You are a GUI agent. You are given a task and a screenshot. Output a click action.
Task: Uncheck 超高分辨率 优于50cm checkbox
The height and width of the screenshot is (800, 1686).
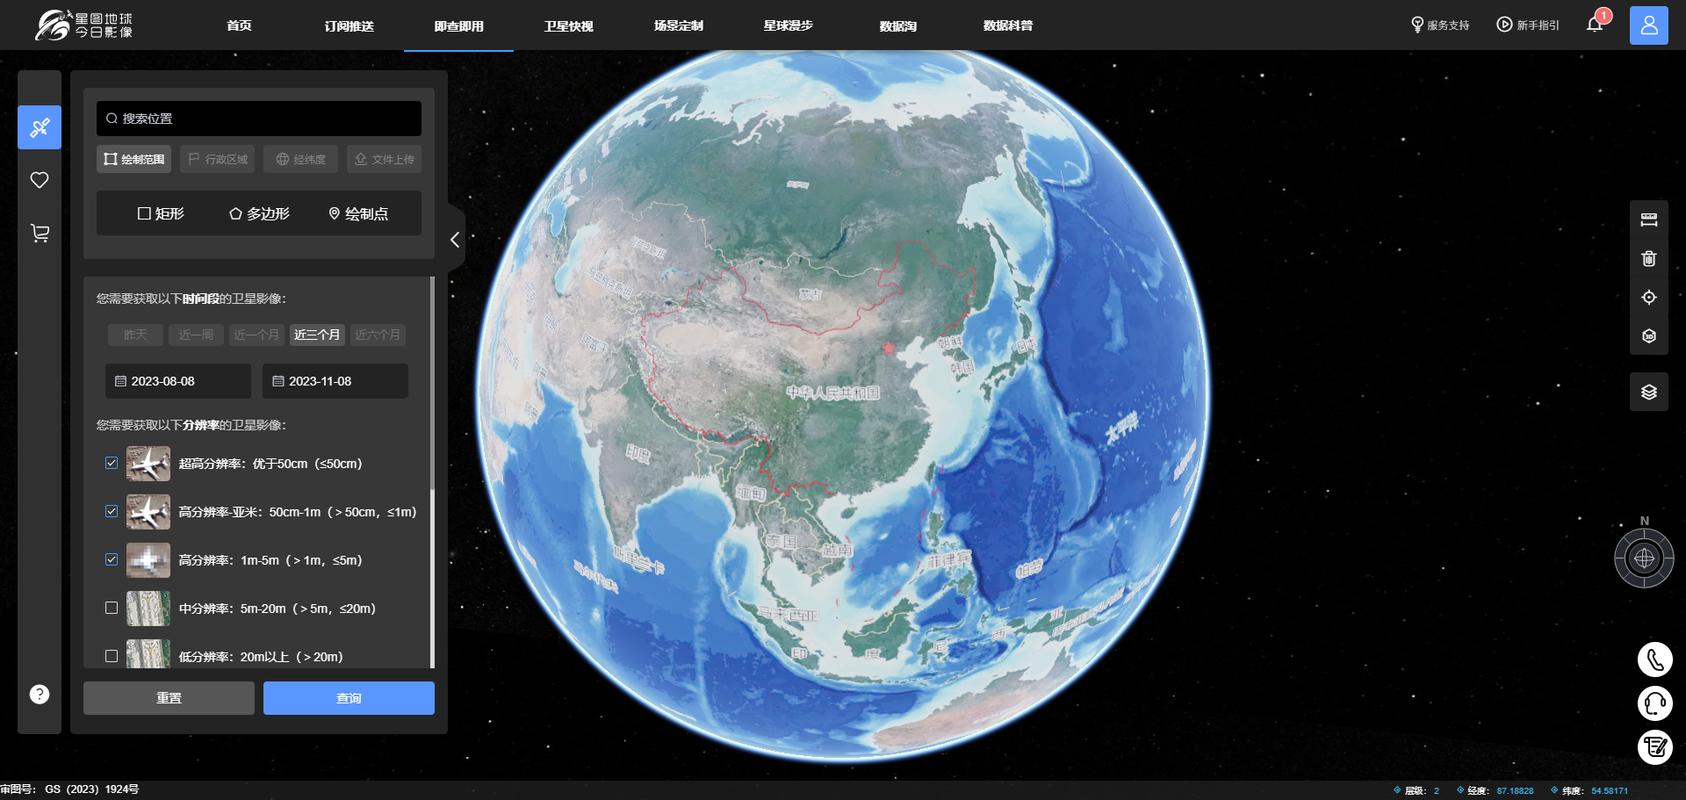[111, 463]
